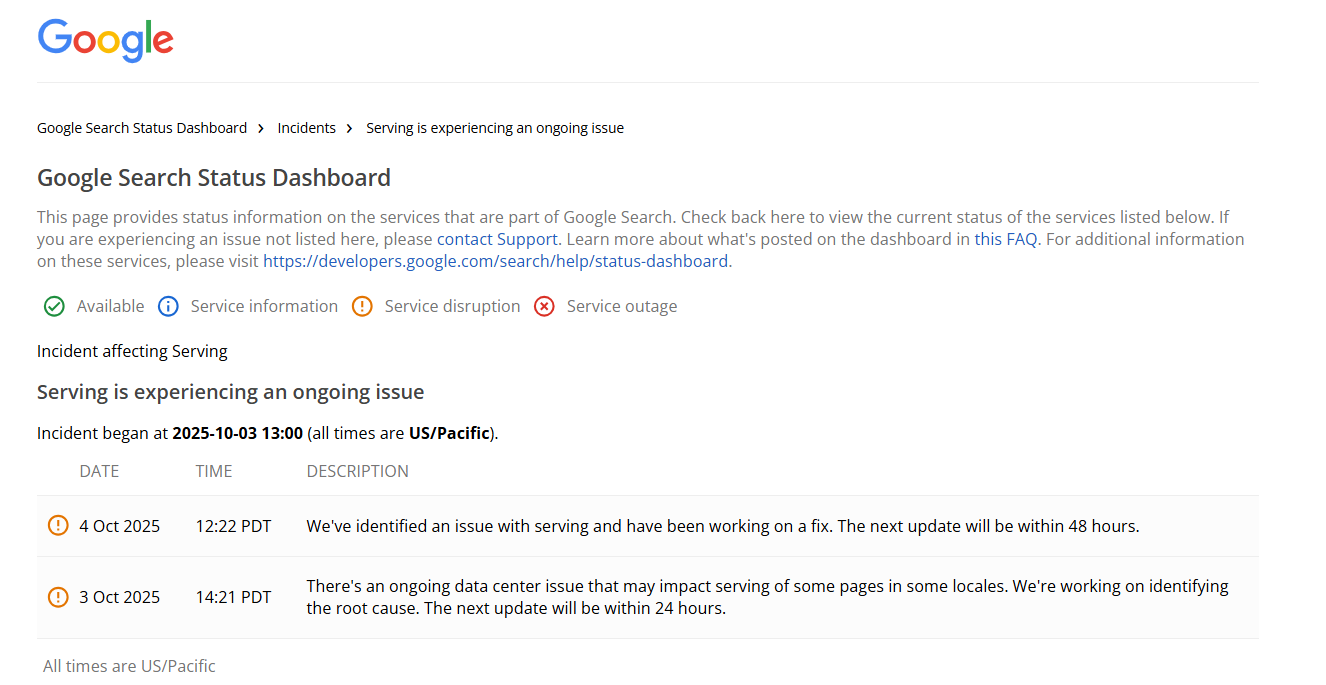Click the orange Service disruption legend icon
1326x685 pixels.
pyautogui.click(x=362, y=306)
